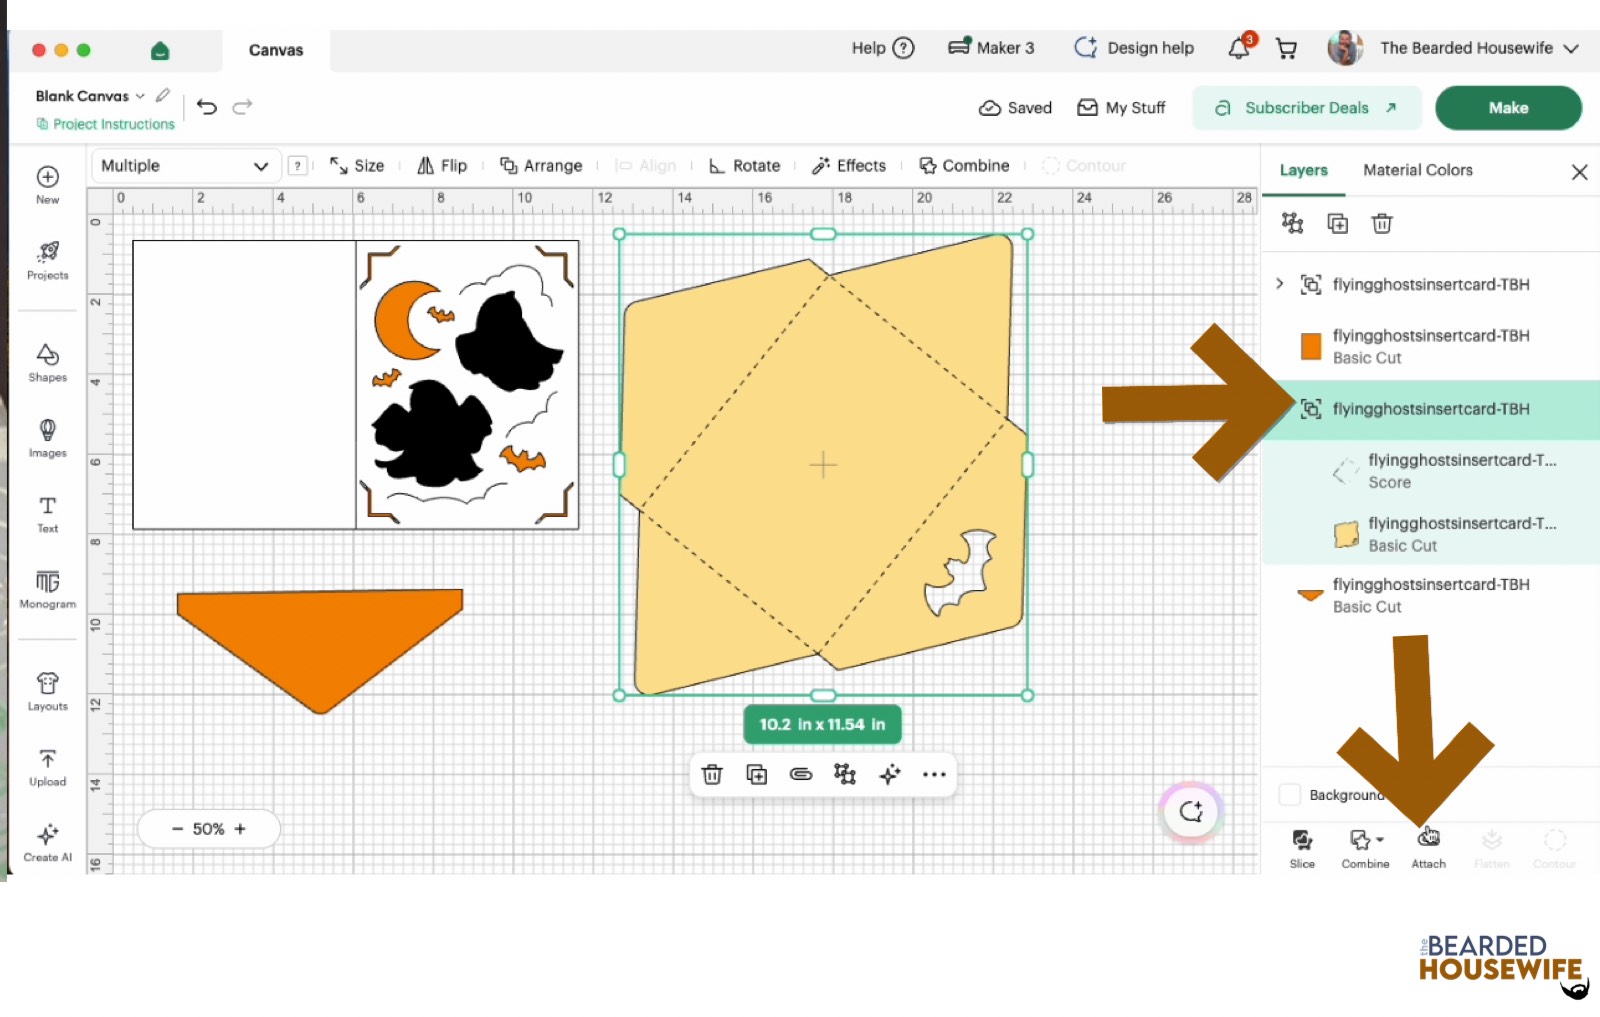Open the Multiple operation dropdown
1600x1017 pixels.
(x=185, y=166)
